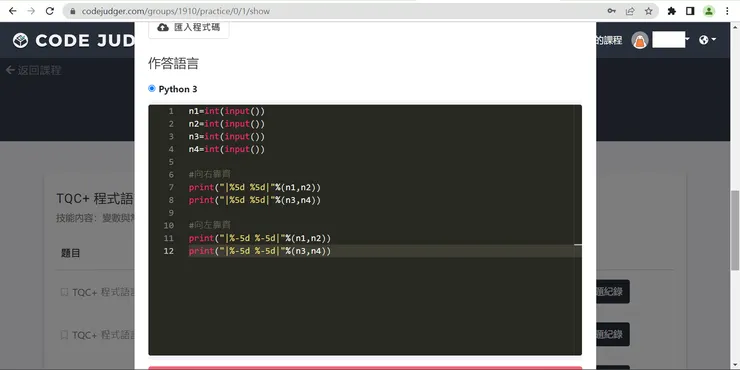Click the first 題紀錄 button behind dialog
Screen dimensions: 740x370
613,292
